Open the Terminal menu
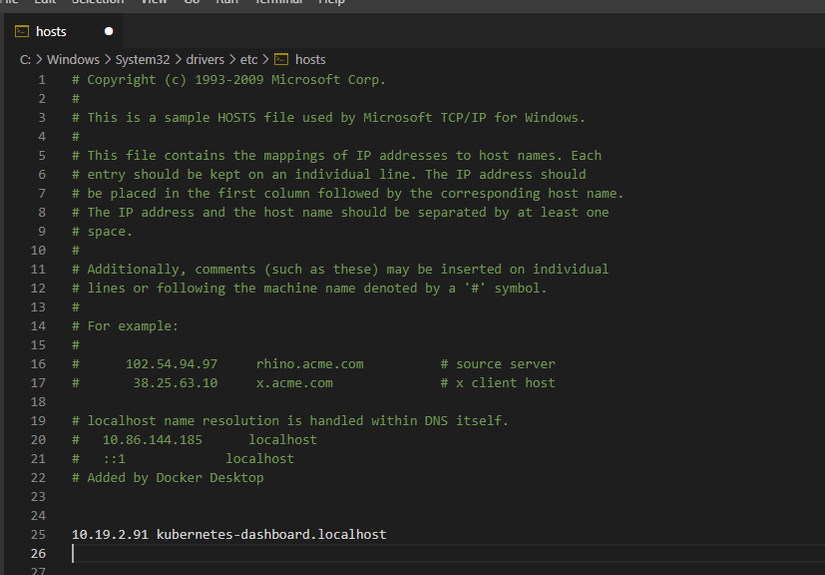Screen dimensions: 825x575 280,2
